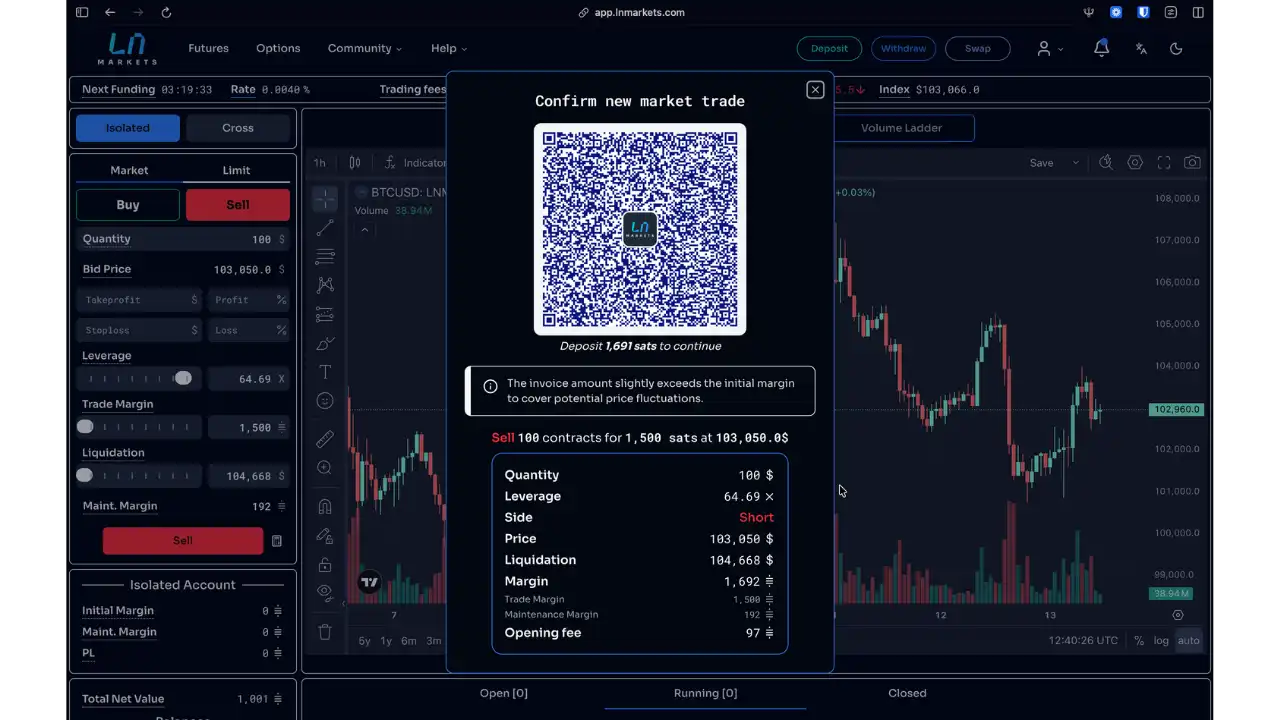Select the text tool in chart toolbar
1280x720 pixels.
pos(325,372)
